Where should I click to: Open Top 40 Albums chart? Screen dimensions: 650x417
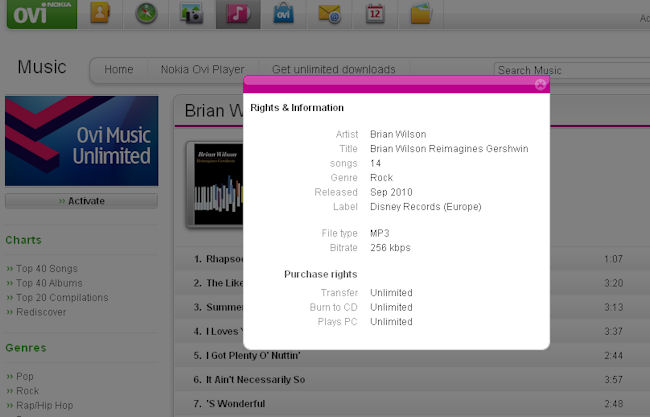(x=49, y=283)
